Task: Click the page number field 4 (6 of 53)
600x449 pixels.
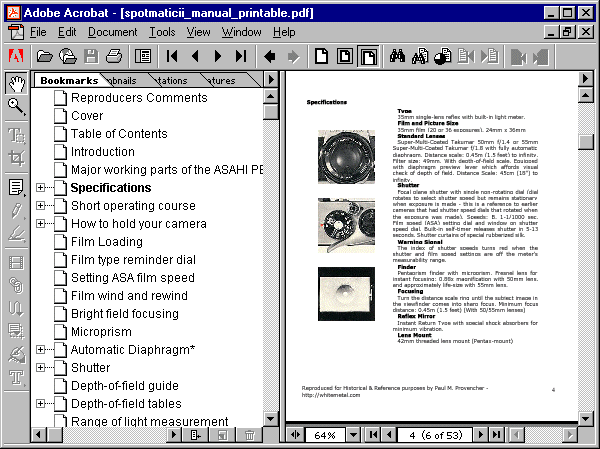Action: pos(435,435)
